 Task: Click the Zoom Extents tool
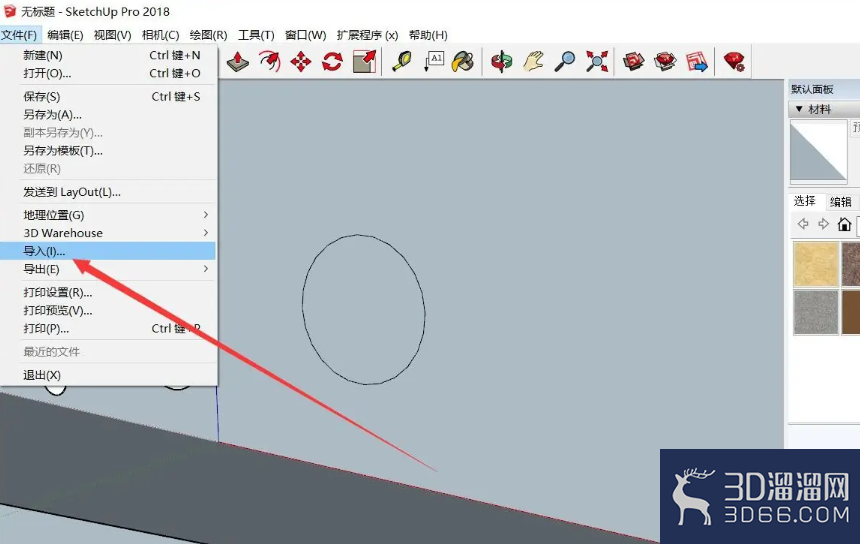tap(597, 61)
